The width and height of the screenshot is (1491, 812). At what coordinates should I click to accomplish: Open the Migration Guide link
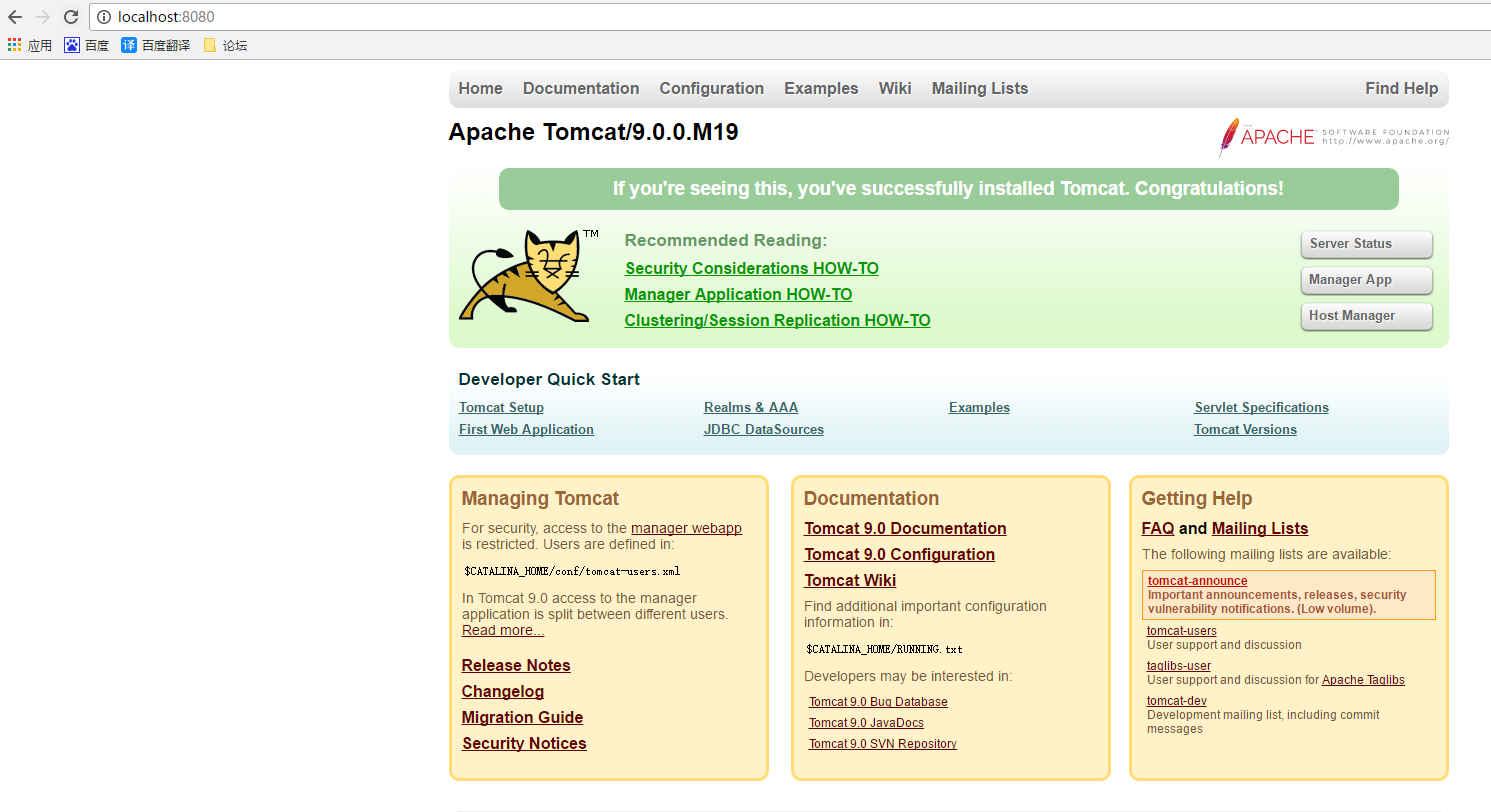[522, 717]
